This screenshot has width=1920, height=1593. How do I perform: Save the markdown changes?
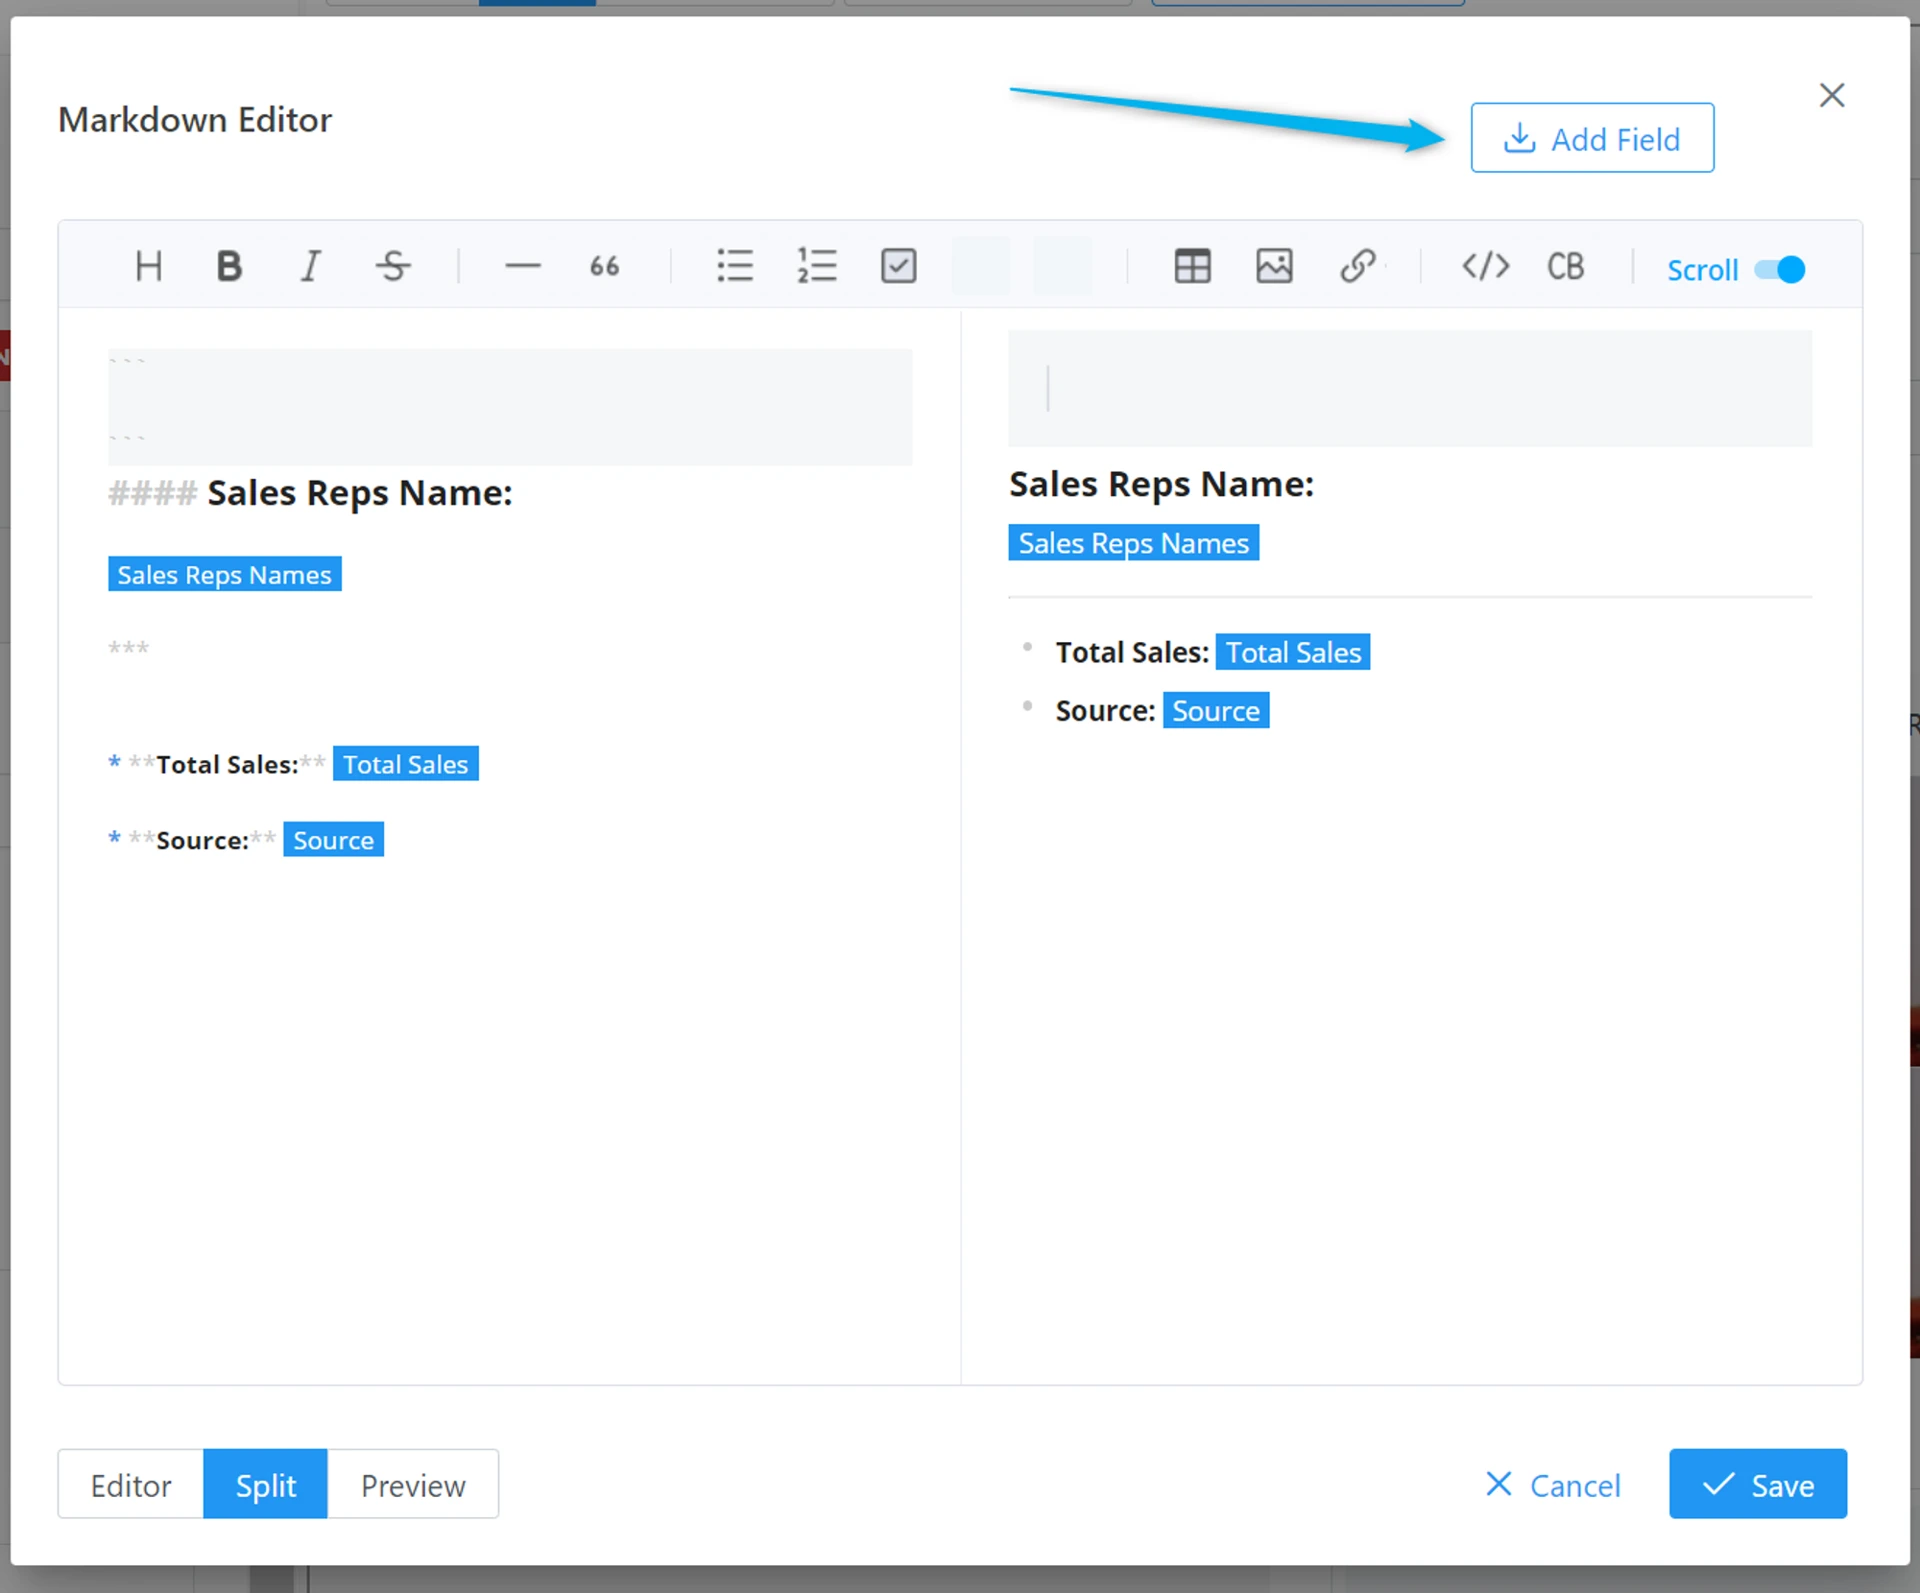tap(1757, 1484)
